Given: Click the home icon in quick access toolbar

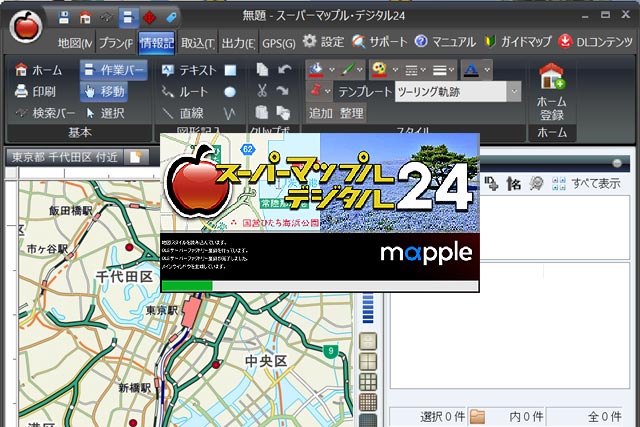Looking at the screenshot, I should (x=85, y=18).
